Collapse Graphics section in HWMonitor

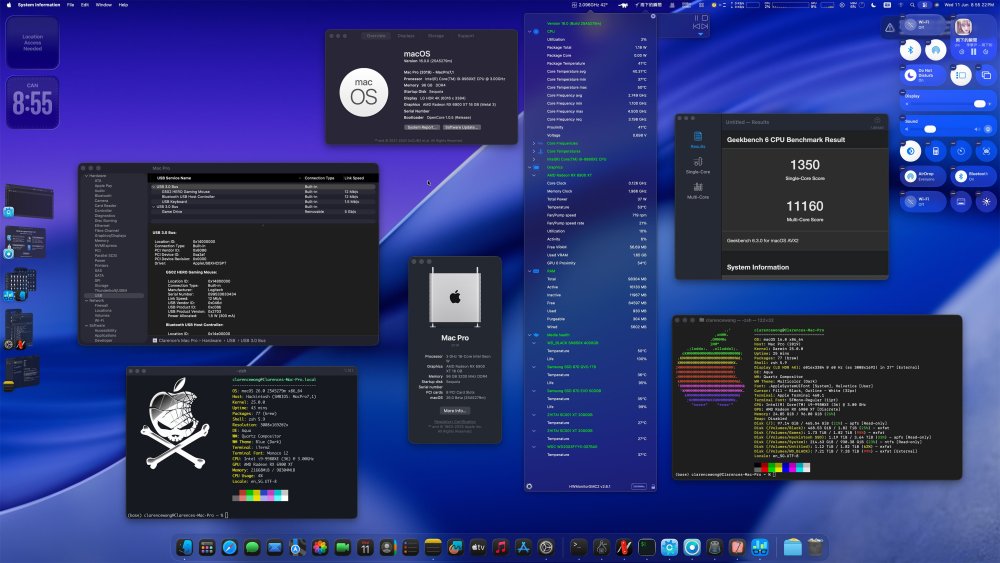(x=529, y=167)
